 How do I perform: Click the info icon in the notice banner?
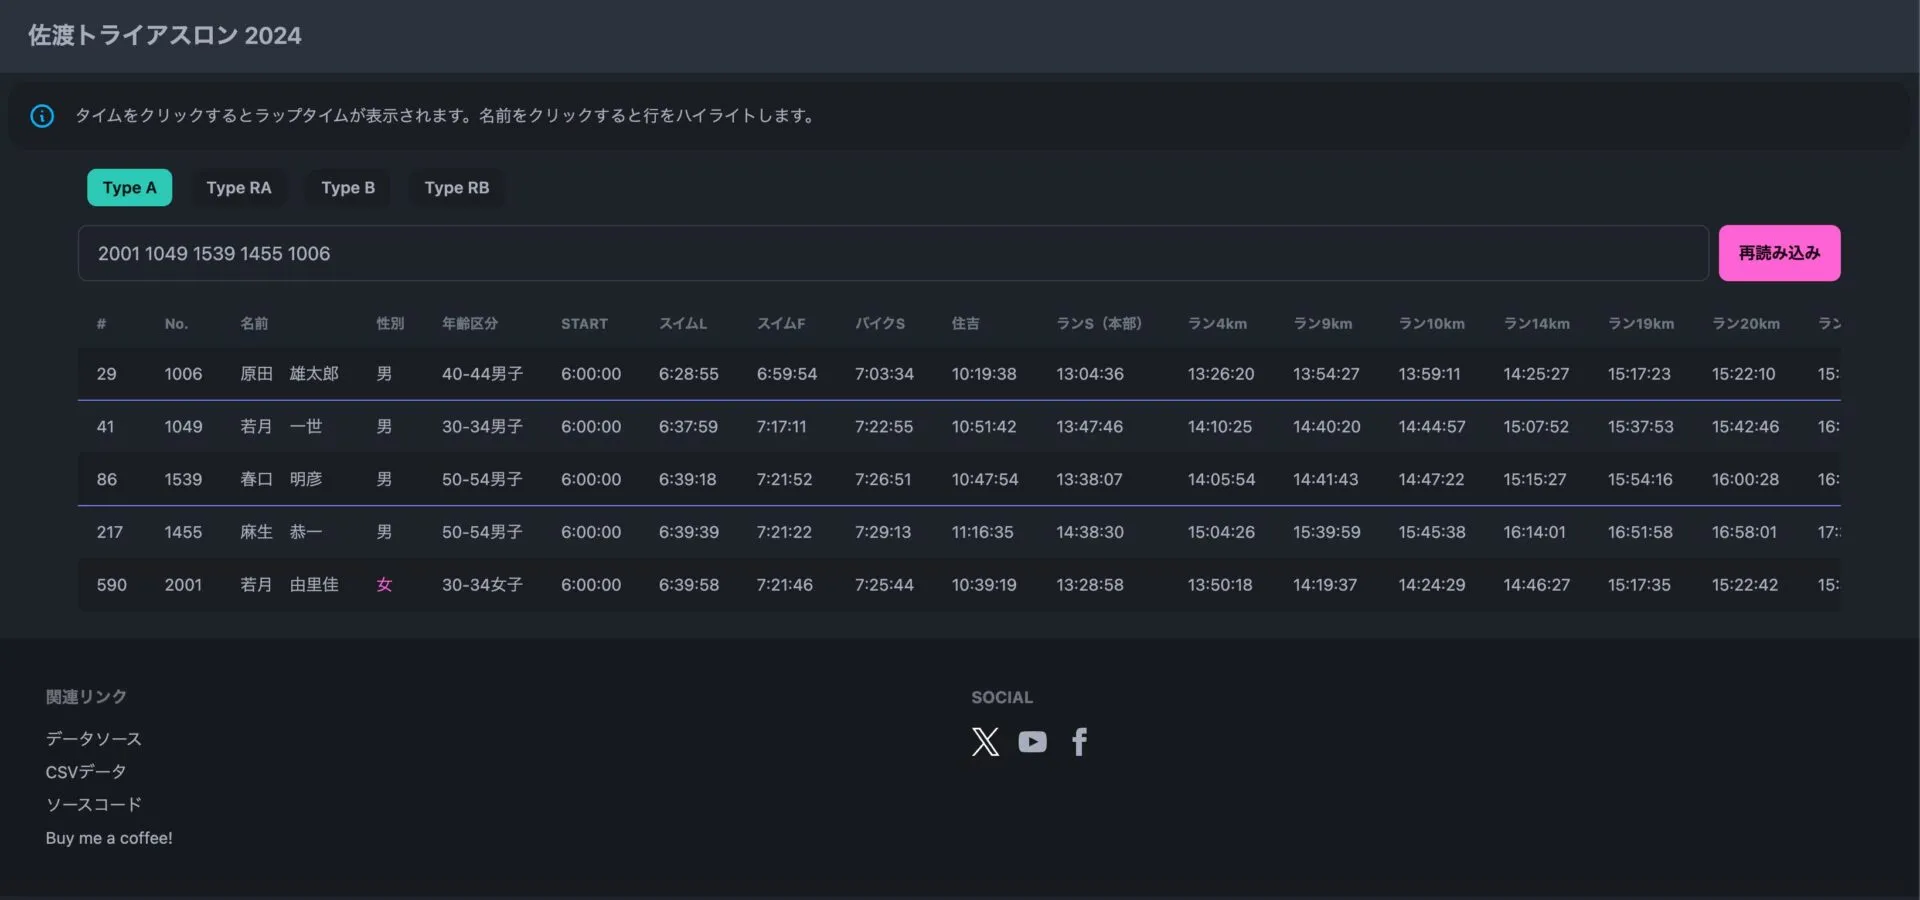(42, 116)
